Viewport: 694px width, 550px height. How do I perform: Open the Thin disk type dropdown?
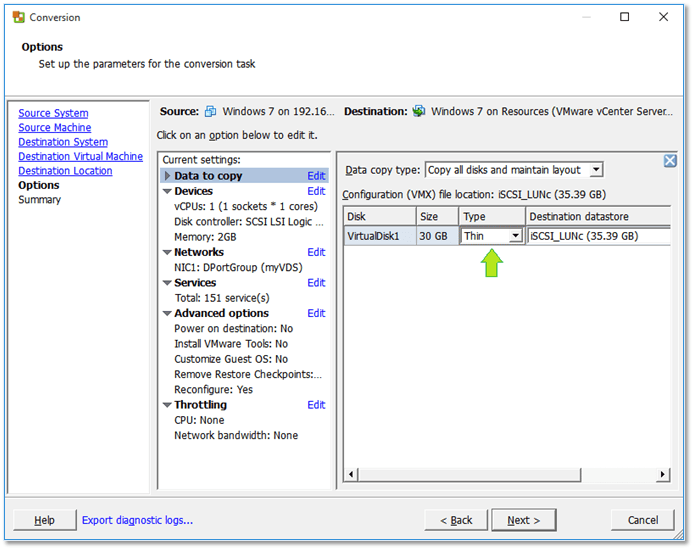coord(515,236)
